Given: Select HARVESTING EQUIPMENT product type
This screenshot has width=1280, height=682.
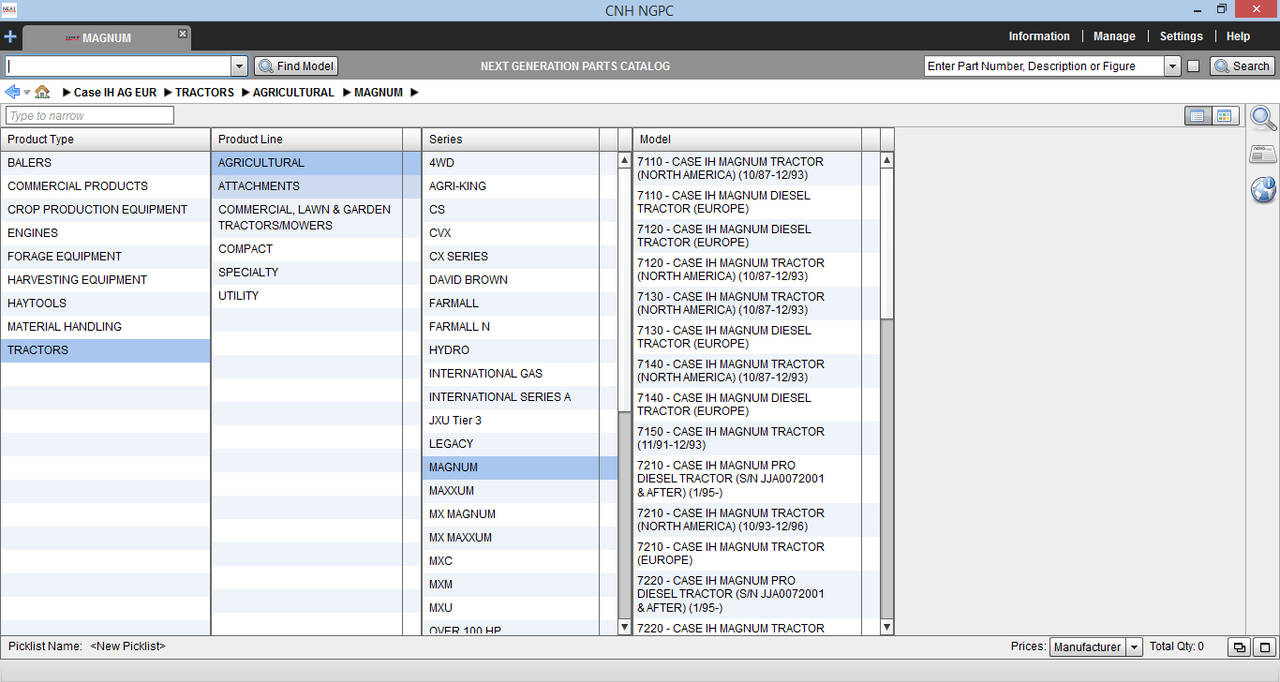Looking at the screenshot, I should point(105,280).
